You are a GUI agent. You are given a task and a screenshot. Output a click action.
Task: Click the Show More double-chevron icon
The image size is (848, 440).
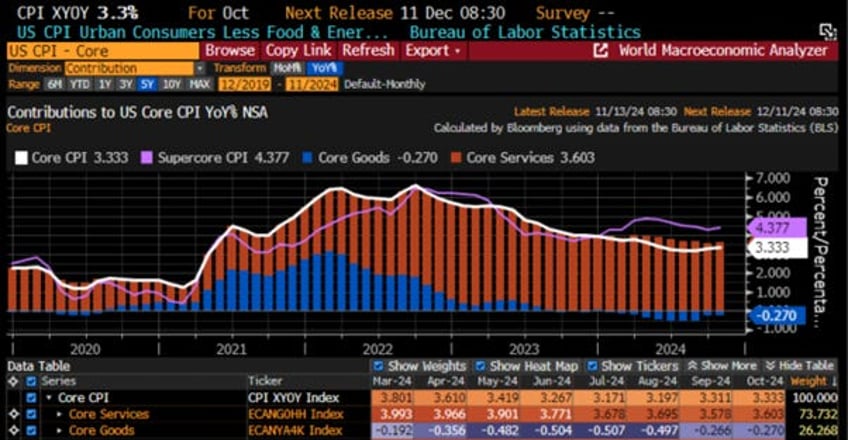[x=692, y=366]
